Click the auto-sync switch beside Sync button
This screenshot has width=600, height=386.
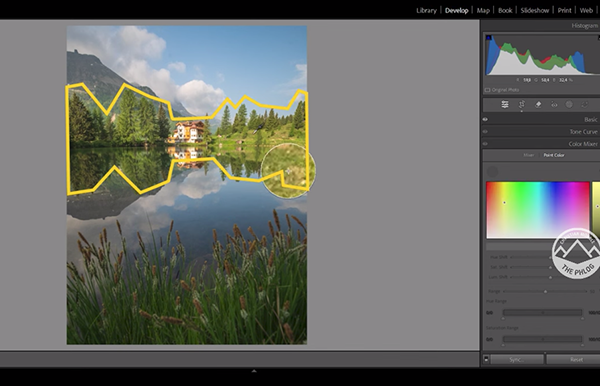(x=486, y=359)
